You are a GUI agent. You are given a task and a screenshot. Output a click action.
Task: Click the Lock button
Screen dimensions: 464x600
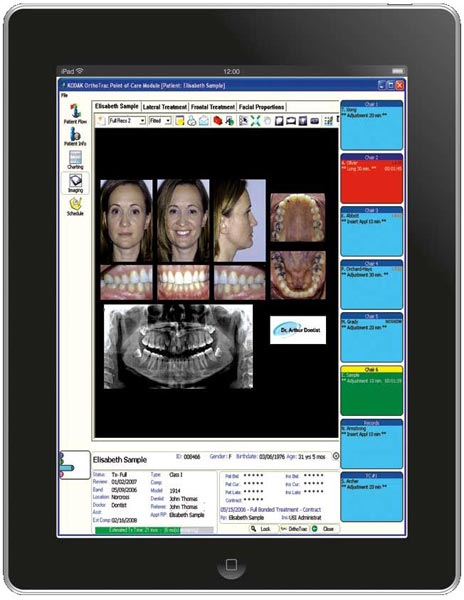(261, 529)
